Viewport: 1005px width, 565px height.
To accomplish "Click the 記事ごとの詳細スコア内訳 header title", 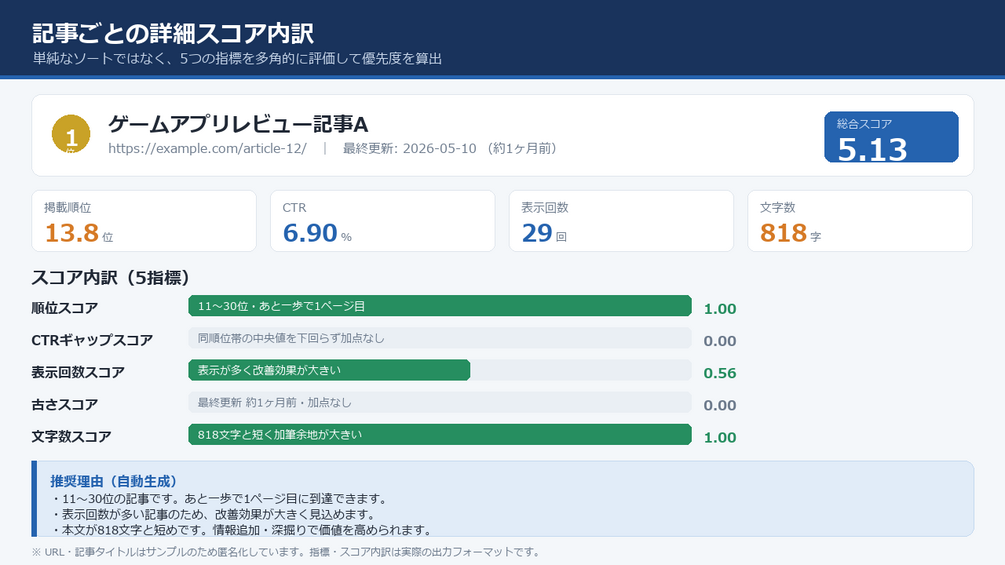I will pos(173,33).
